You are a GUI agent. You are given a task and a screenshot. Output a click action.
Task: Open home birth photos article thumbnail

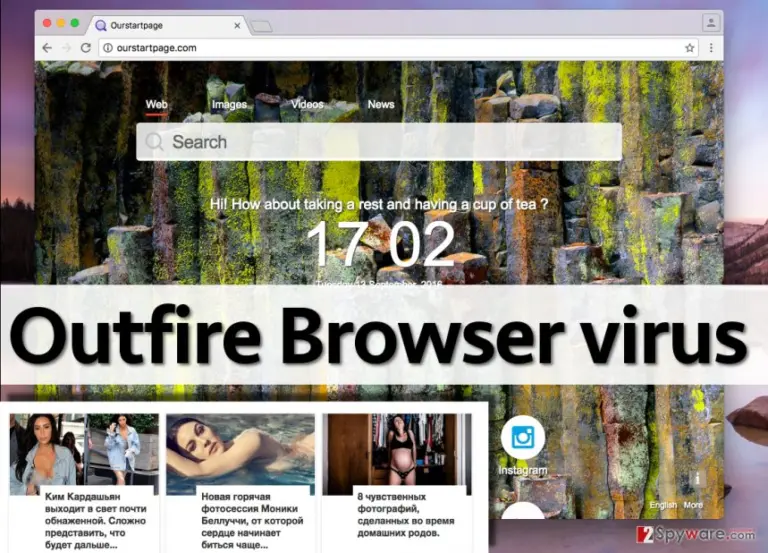pos(397,454)
